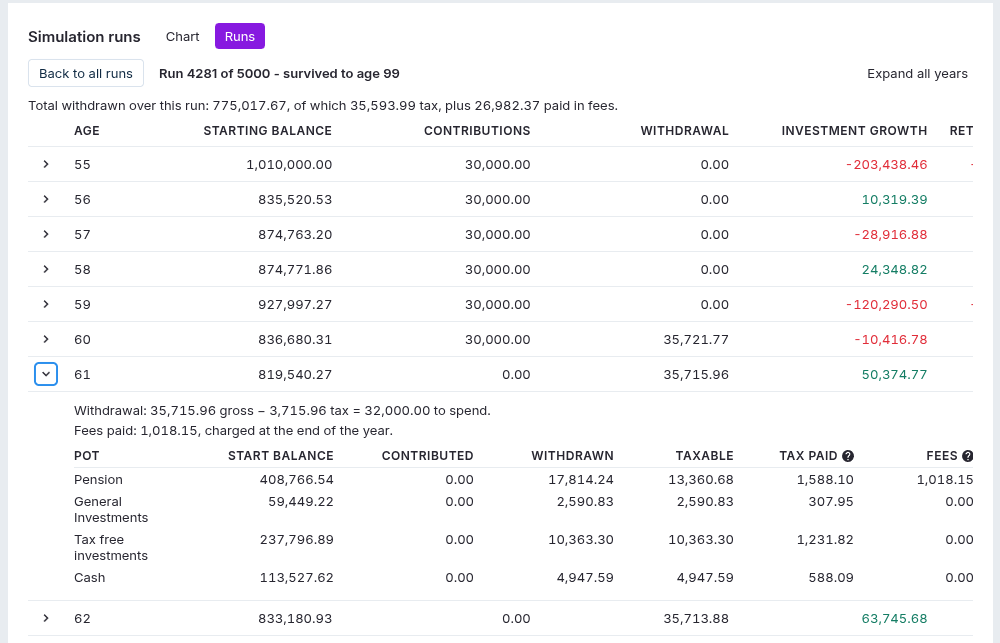Screen dimensions: 1000x643
Task: Expand the age 57 row chevron
Action: point(46,235)
